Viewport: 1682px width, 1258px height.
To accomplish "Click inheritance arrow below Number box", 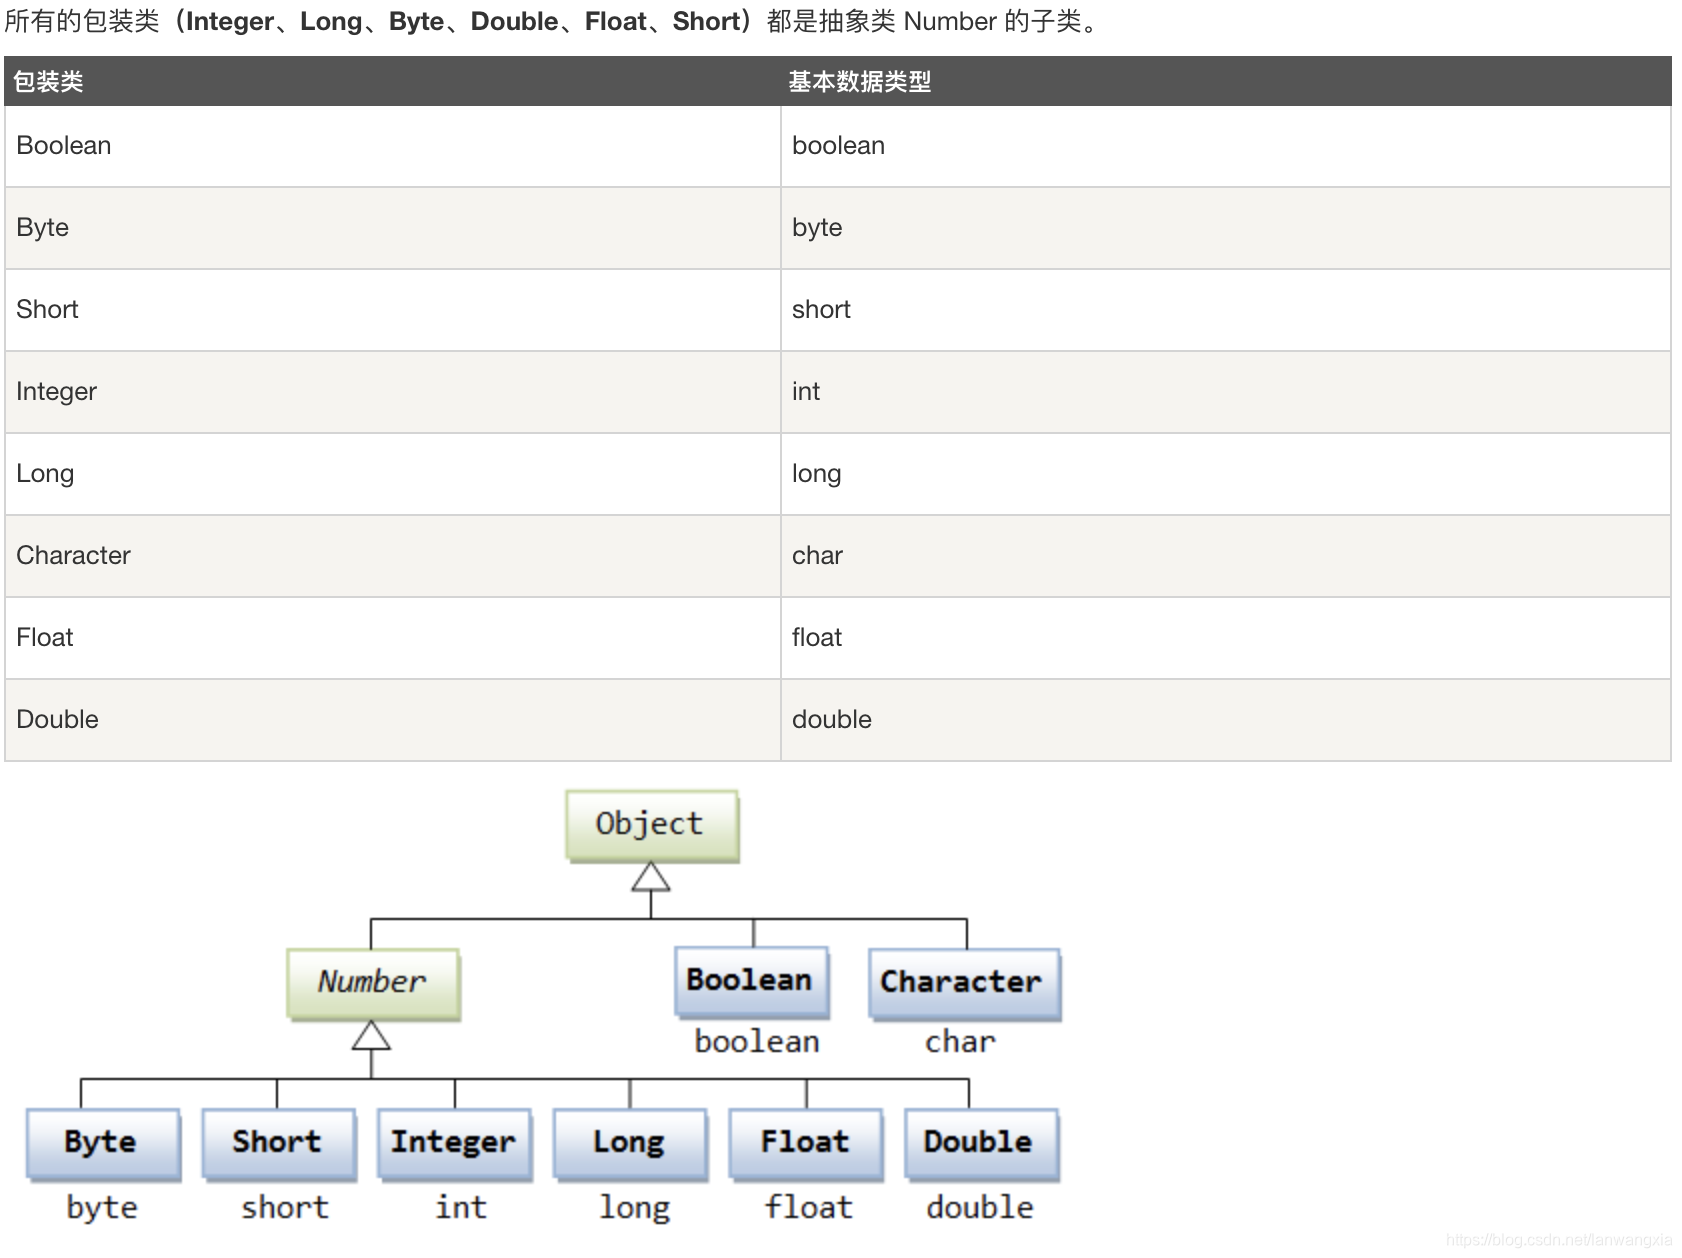I will 371,1036.
